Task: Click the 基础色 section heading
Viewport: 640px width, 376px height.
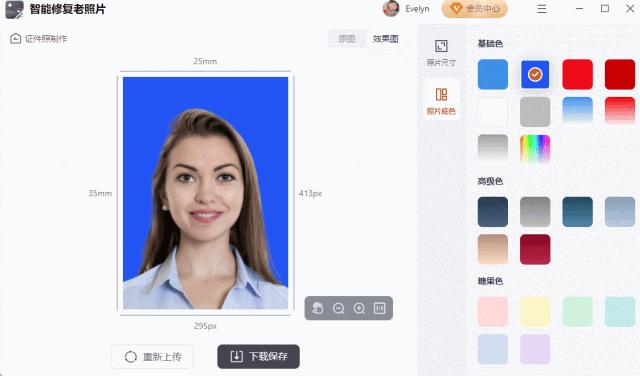Action: point(490,44)
